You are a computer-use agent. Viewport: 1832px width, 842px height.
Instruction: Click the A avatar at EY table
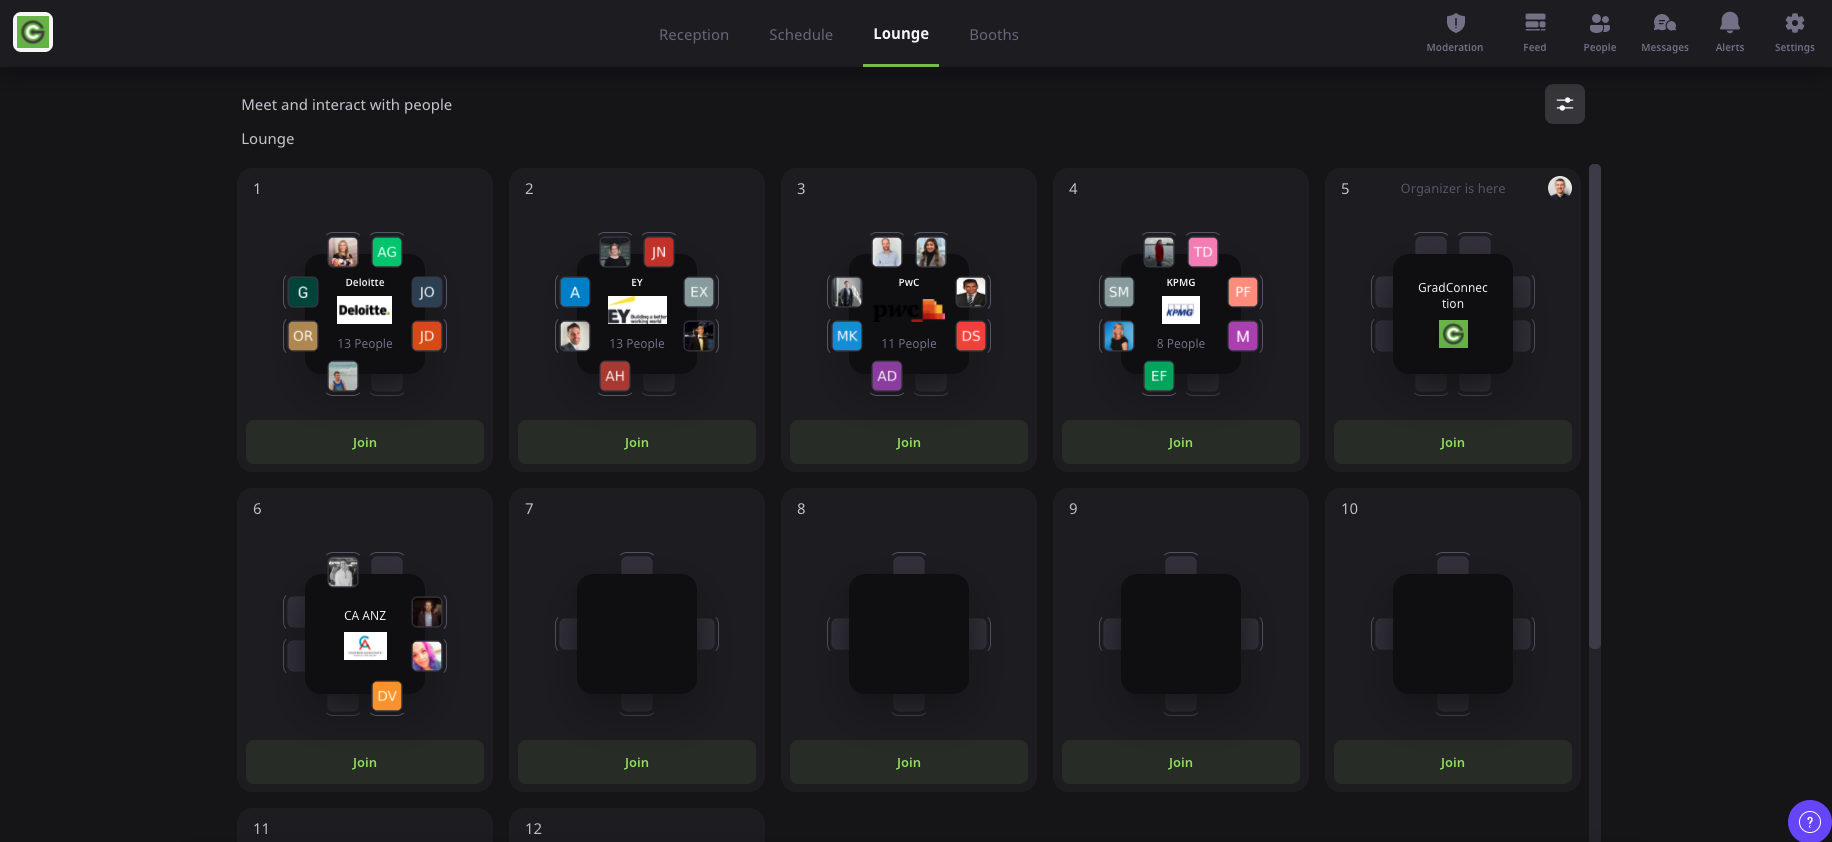point(575,292)
